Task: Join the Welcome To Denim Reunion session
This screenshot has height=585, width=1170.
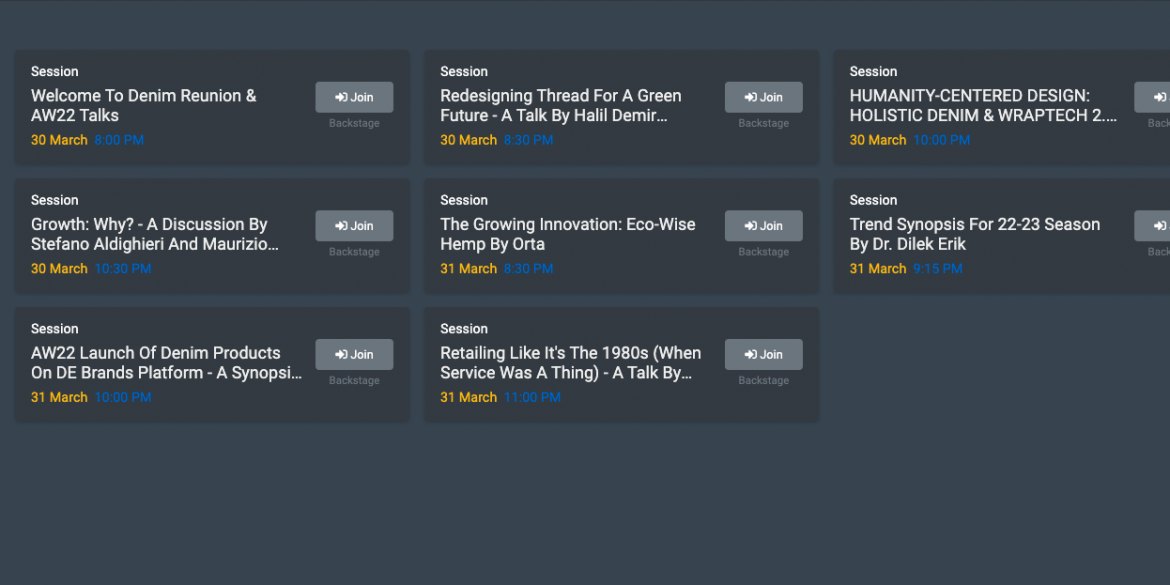Action: tap(354, 97)
